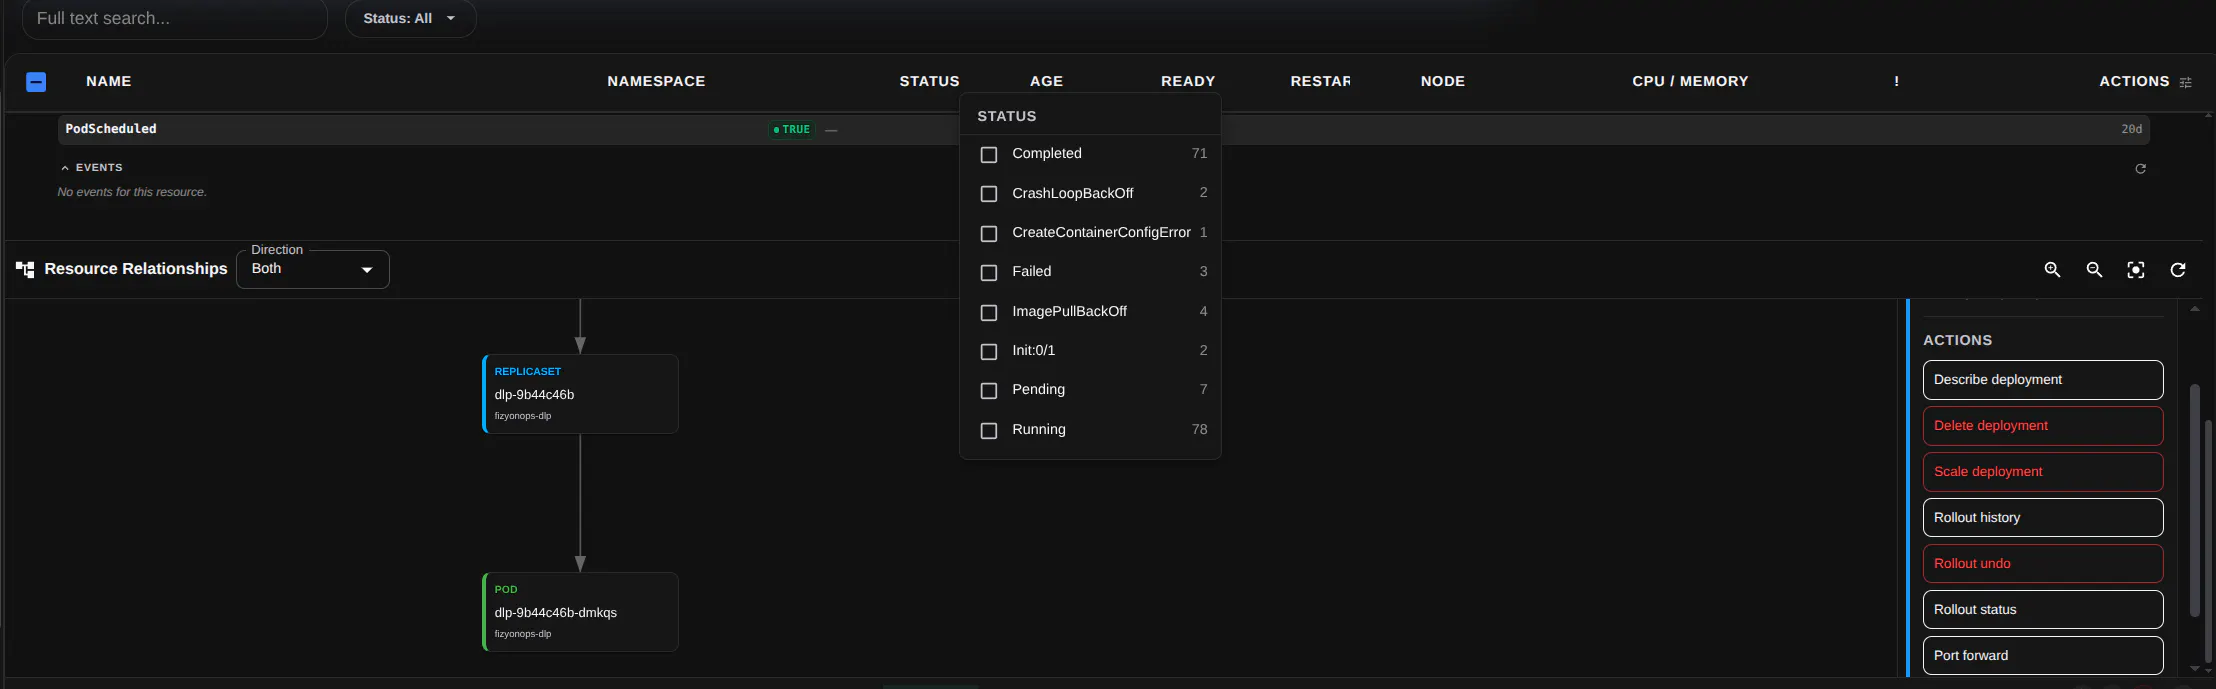Viewport: 2216px width, 689px height.
Task: Open column settings icon next to ACTIONS
Action: coord(2185,82)
